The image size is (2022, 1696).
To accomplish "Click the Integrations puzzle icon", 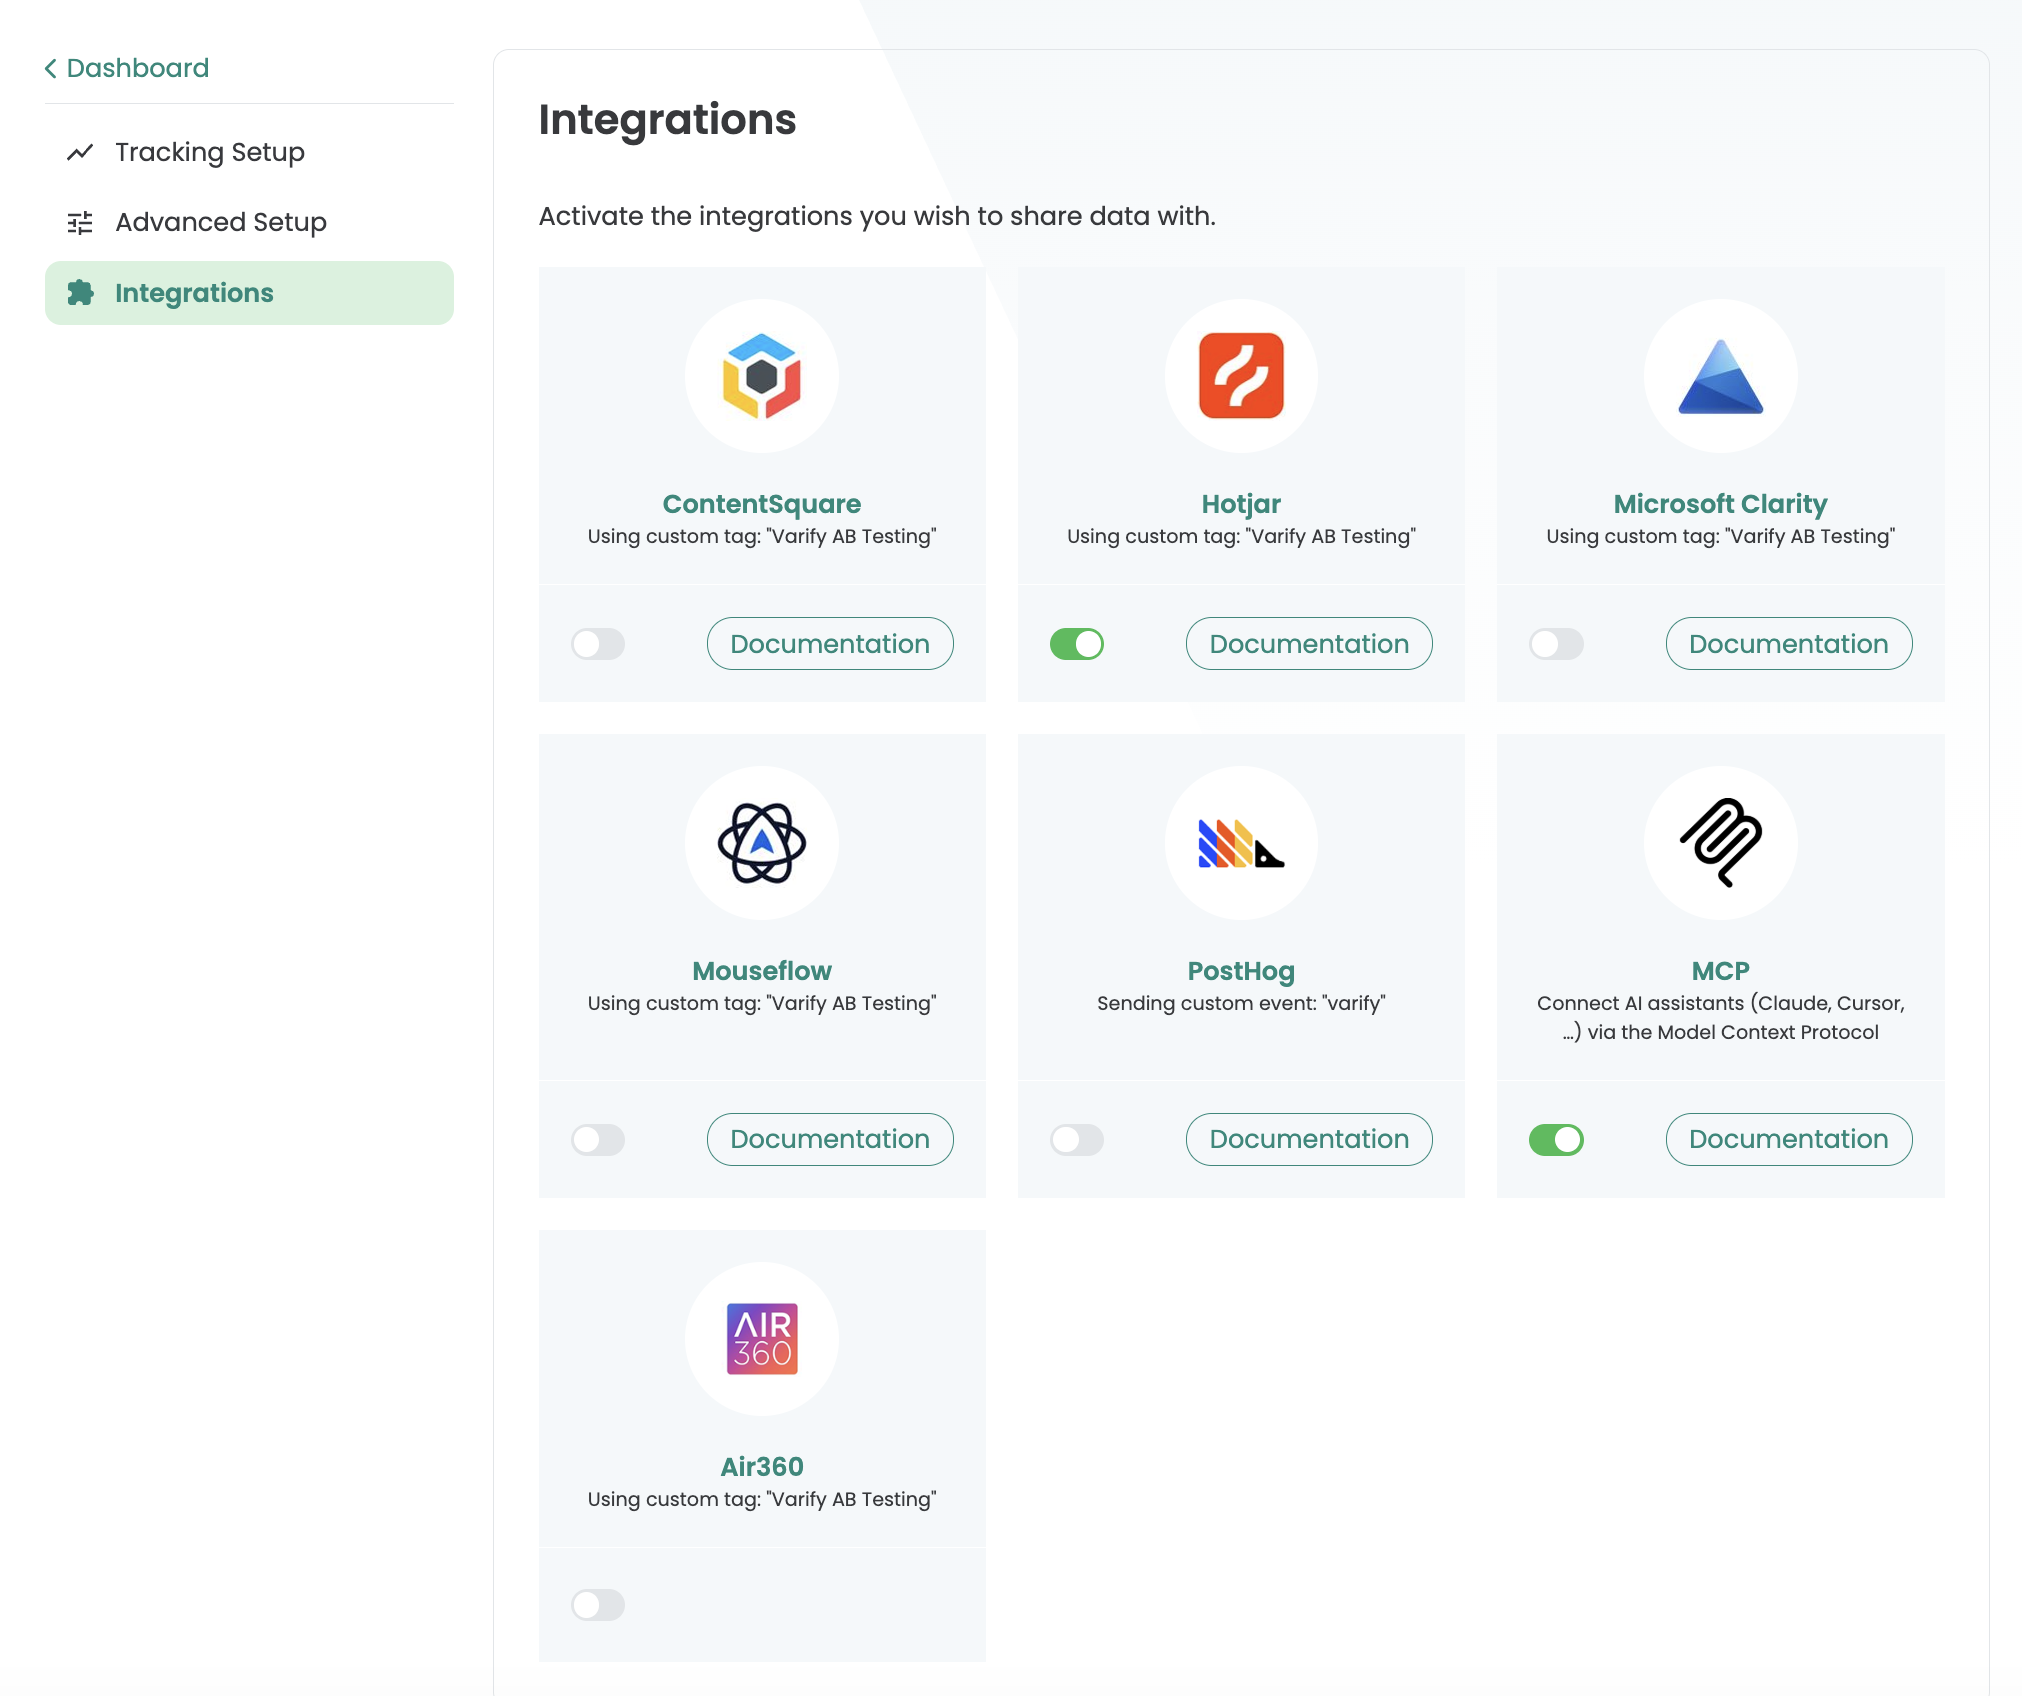I will pyautogui.click(x=80, y=293).
